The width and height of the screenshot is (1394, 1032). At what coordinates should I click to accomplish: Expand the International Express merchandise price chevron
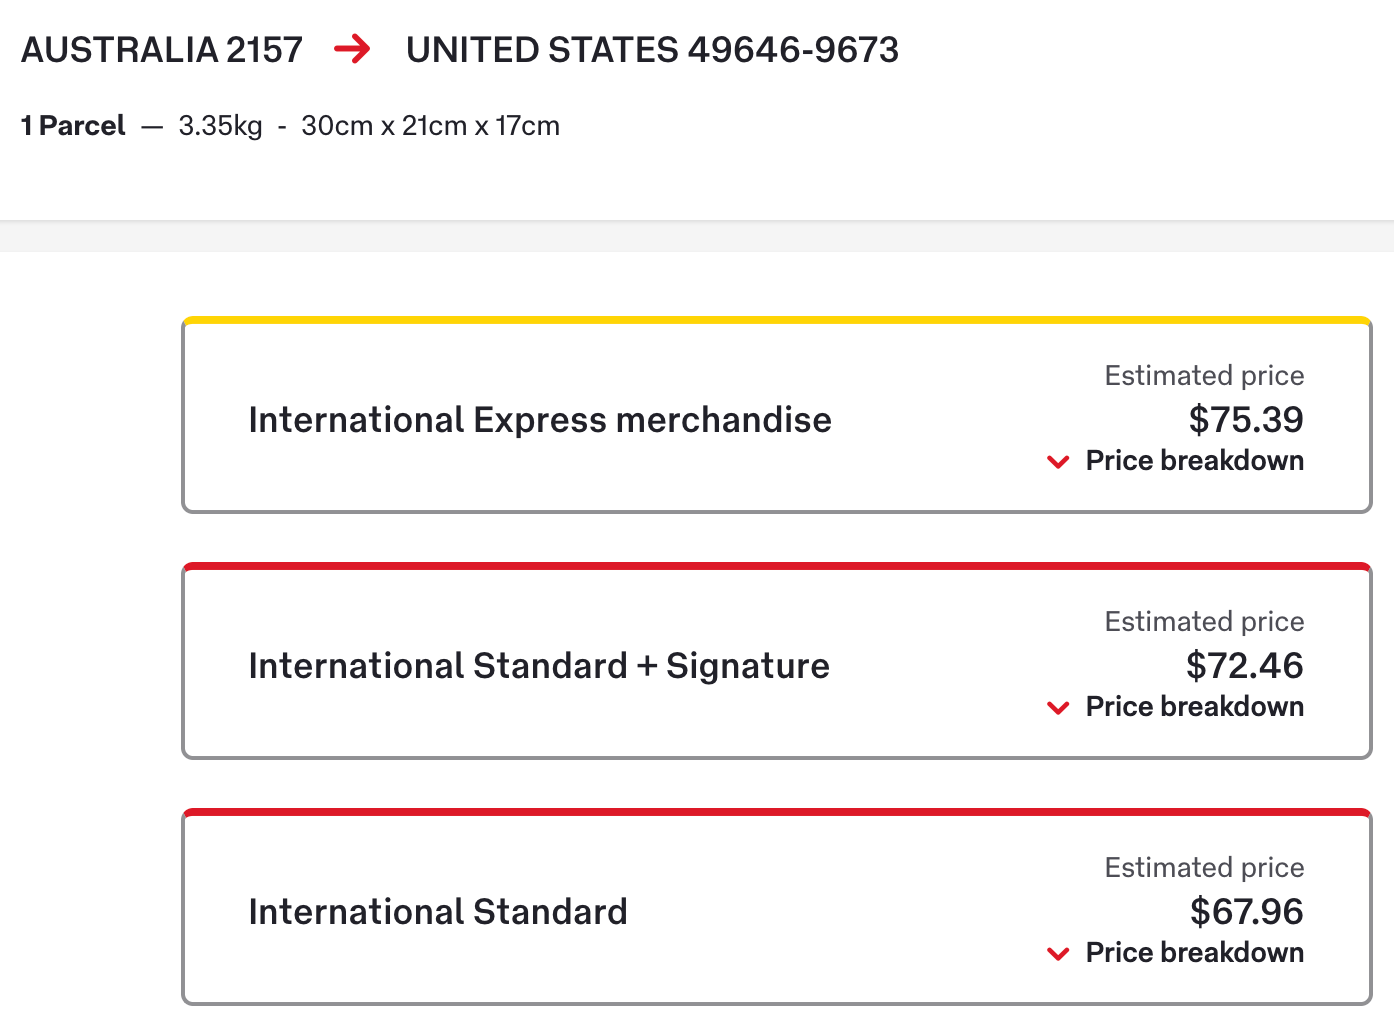tap(1058, 462)
